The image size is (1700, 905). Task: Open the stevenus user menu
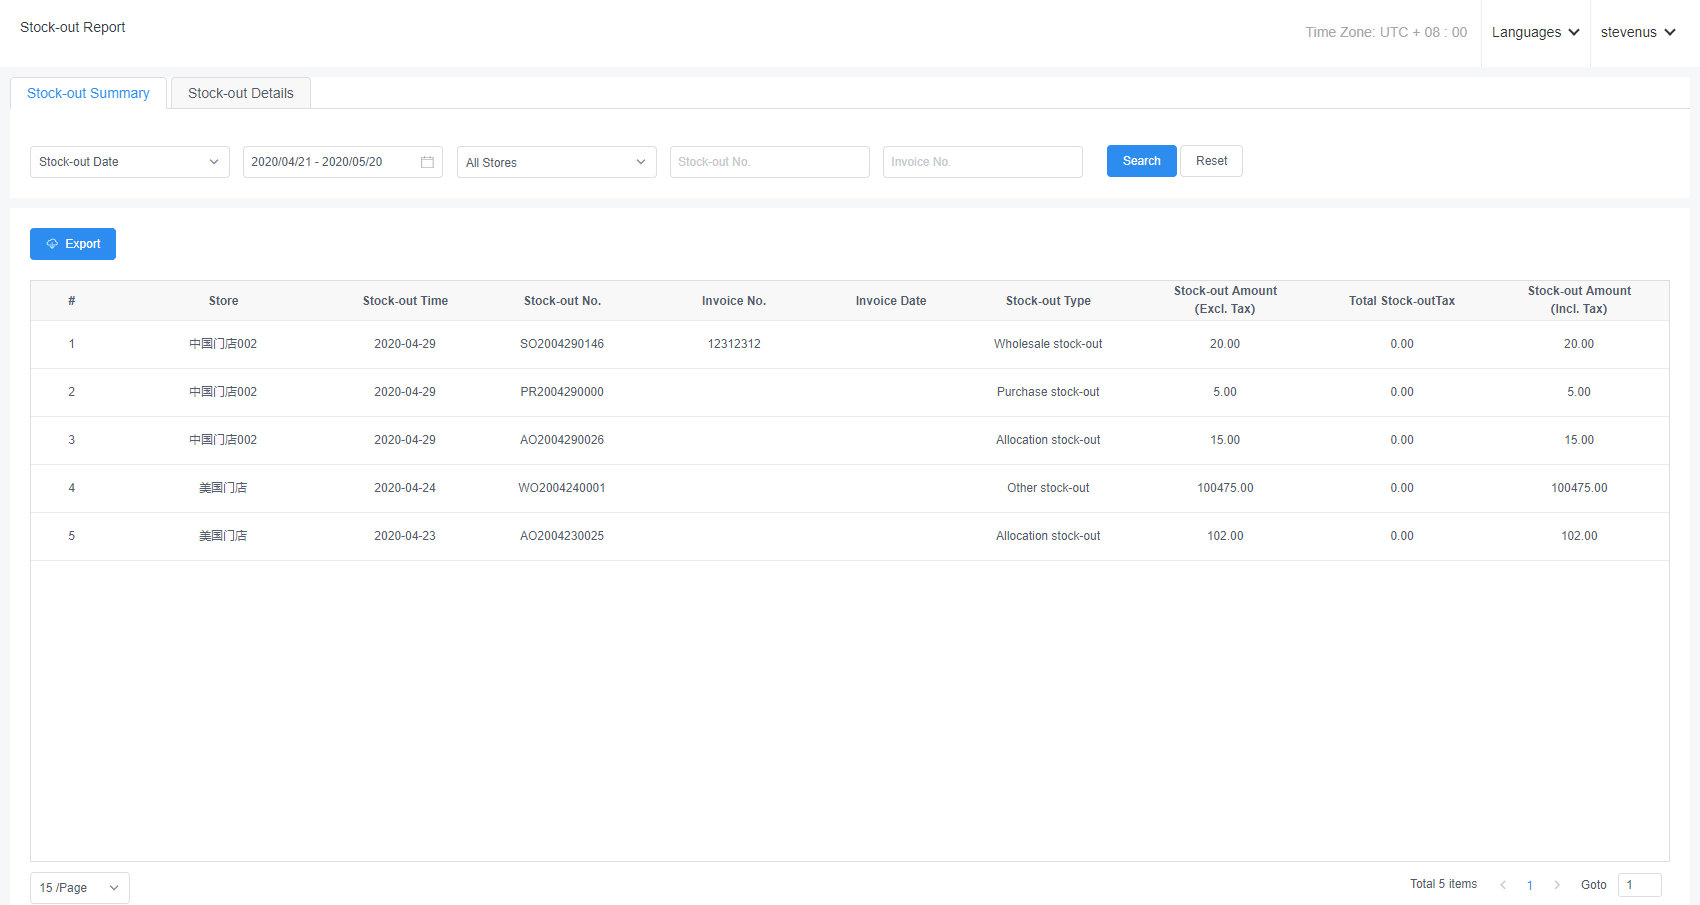pos(1637,32)
